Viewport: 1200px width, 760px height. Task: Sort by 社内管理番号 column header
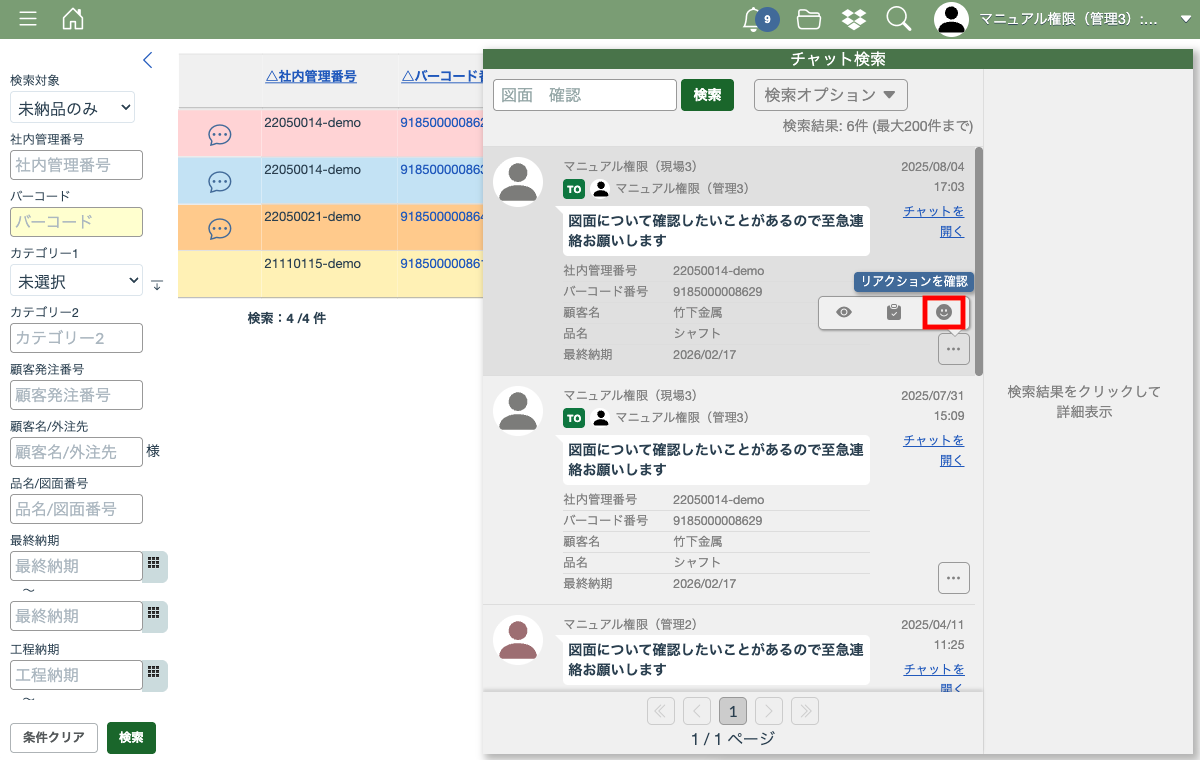click(x=311, y=76)
